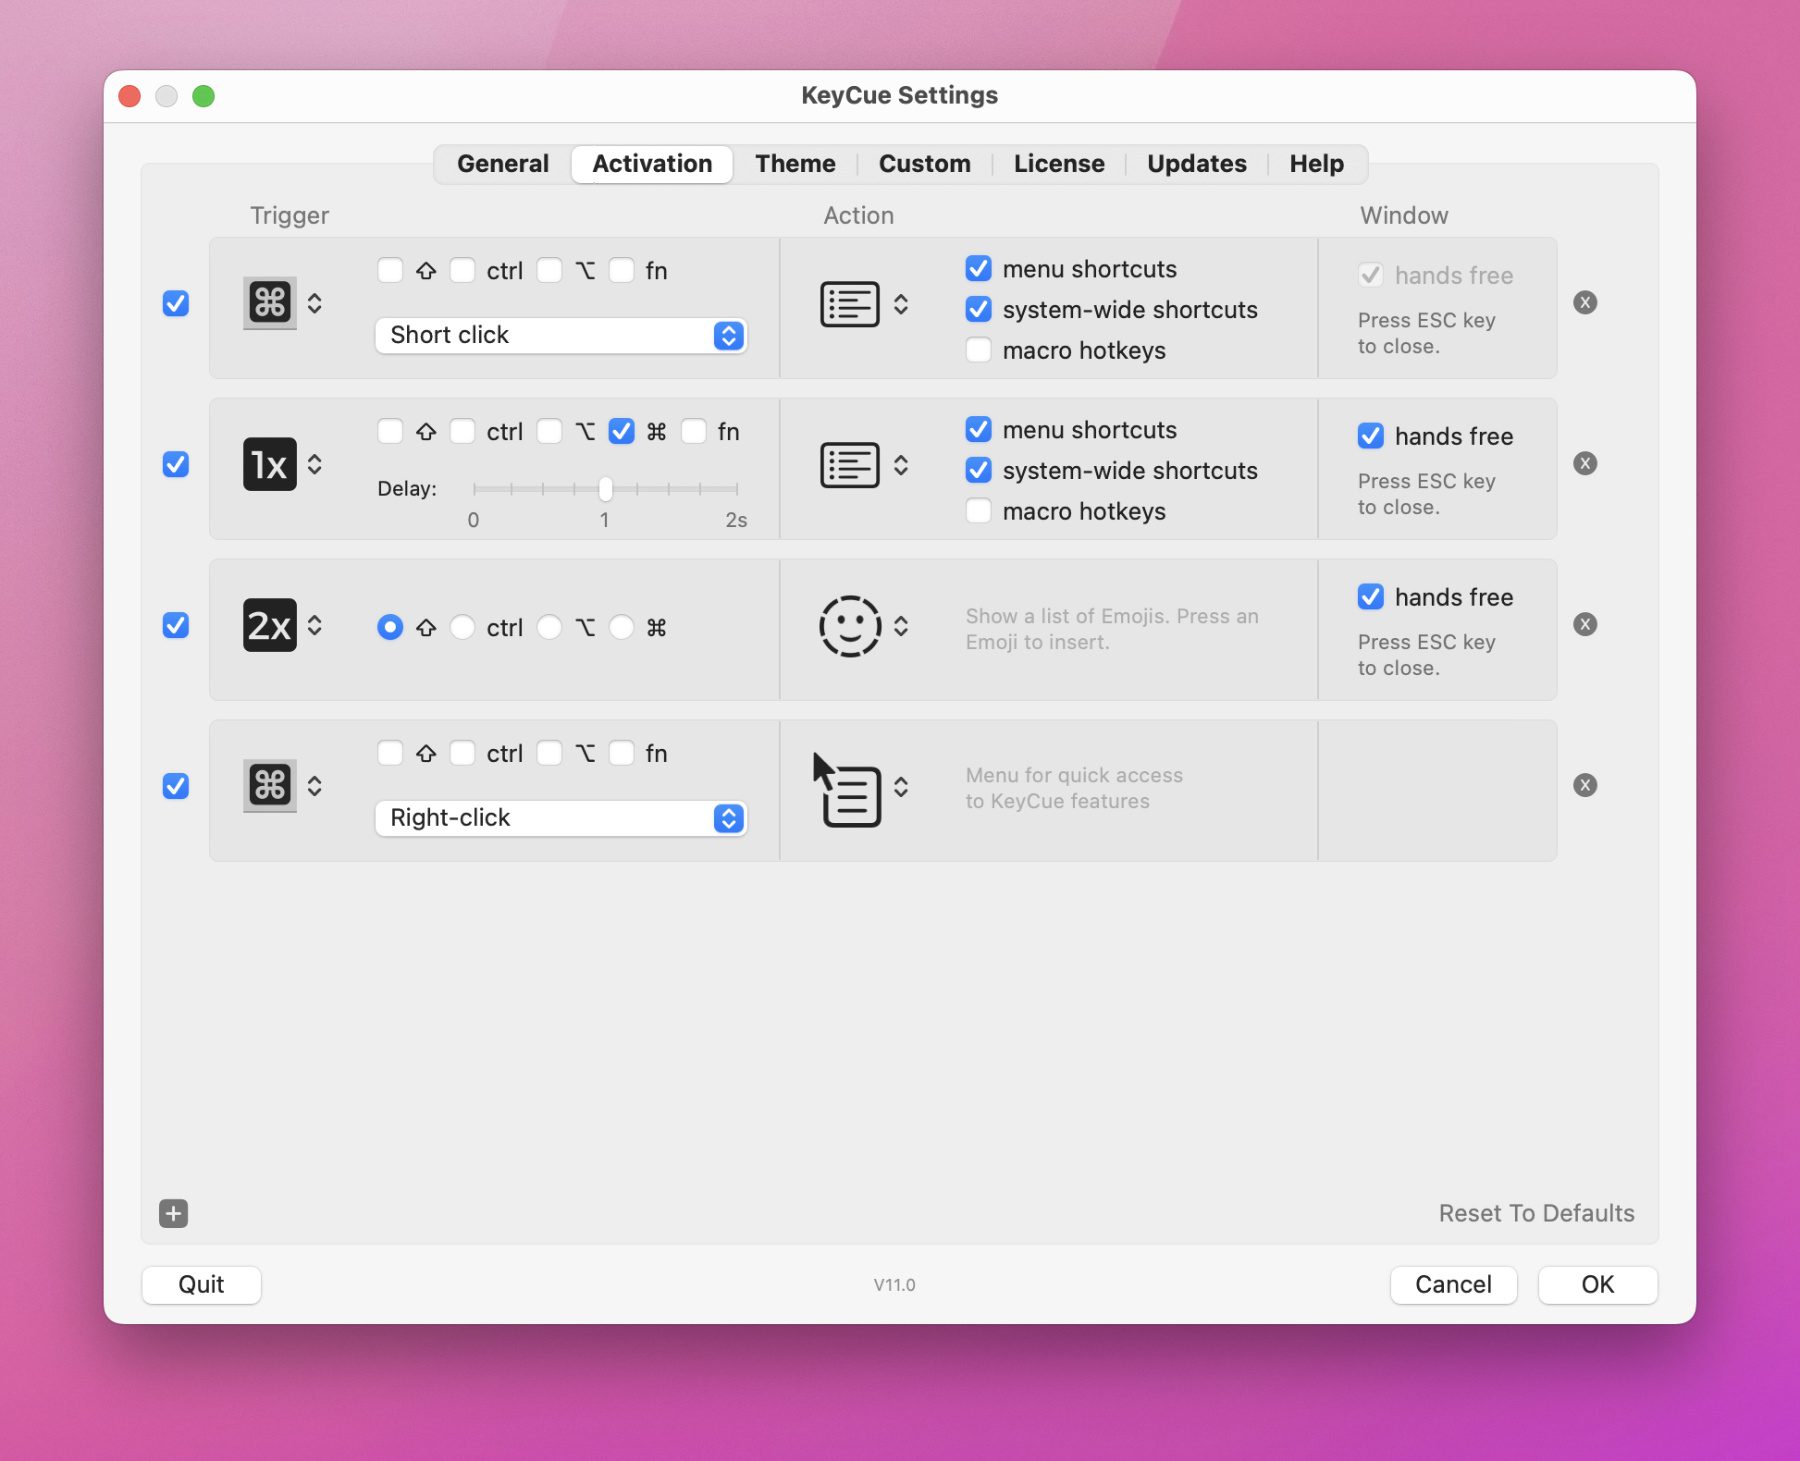Click the emoji smiley action icon
The height and width of the screenshot is (1461, 1800).
pos(849,626)
